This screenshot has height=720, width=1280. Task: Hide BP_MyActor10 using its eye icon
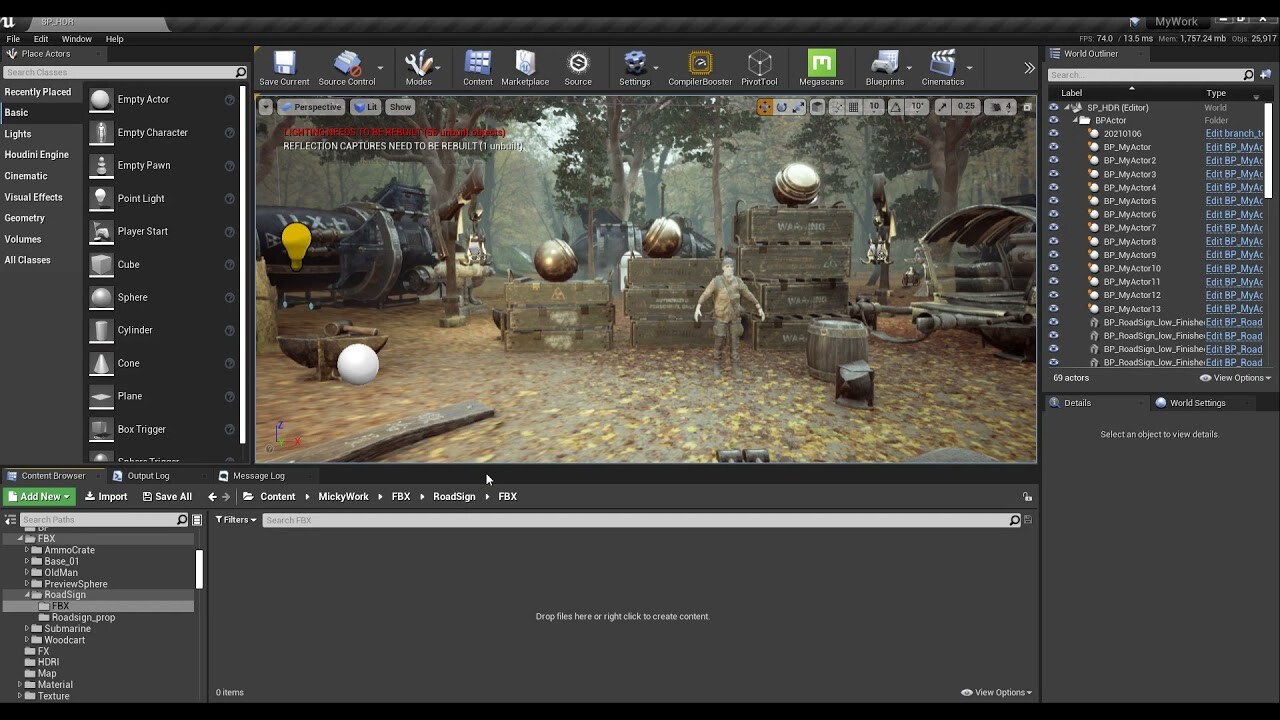[x=1053, y=268]
